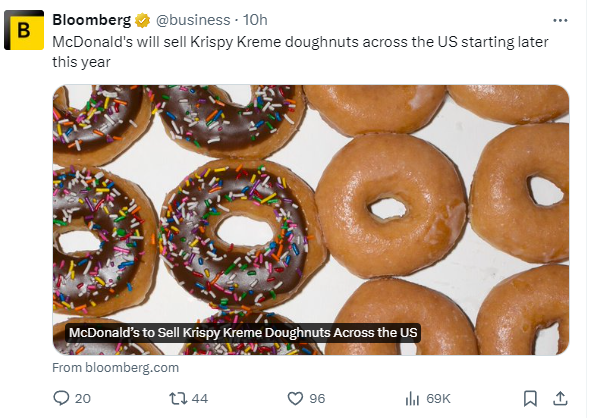The image size is (616, 418).
Task: Click the gold verified badge
Action: 143,20
